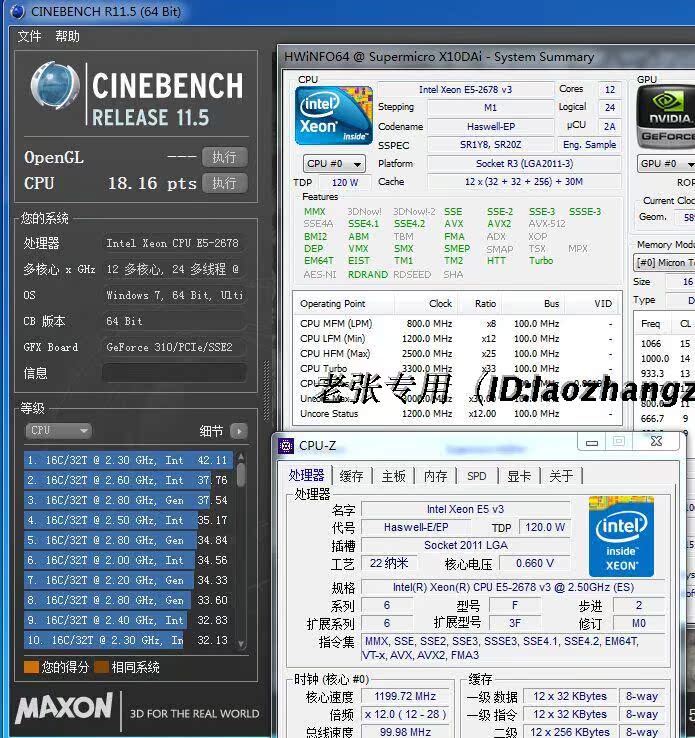This screenshot has height=738, width=695.
Task: Select ranking row 5 with score 34.84
Action: pyautogui.click(x=128, y=540)
